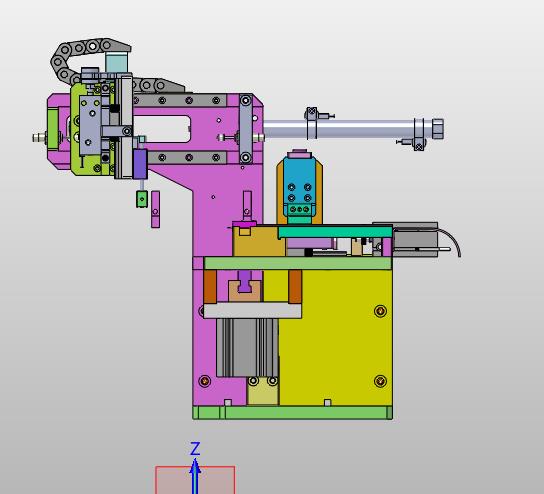
Task: Select the red origin plane rectangle
Action: pos(195,480)
